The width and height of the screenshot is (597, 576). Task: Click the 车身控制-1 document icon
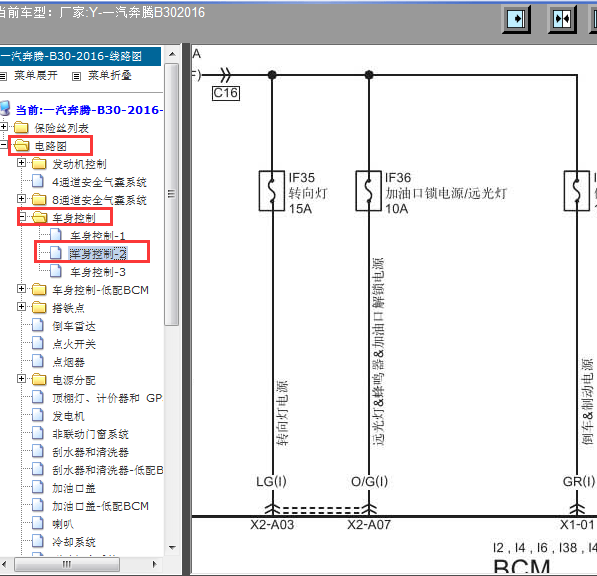click(x=56, y=235)
